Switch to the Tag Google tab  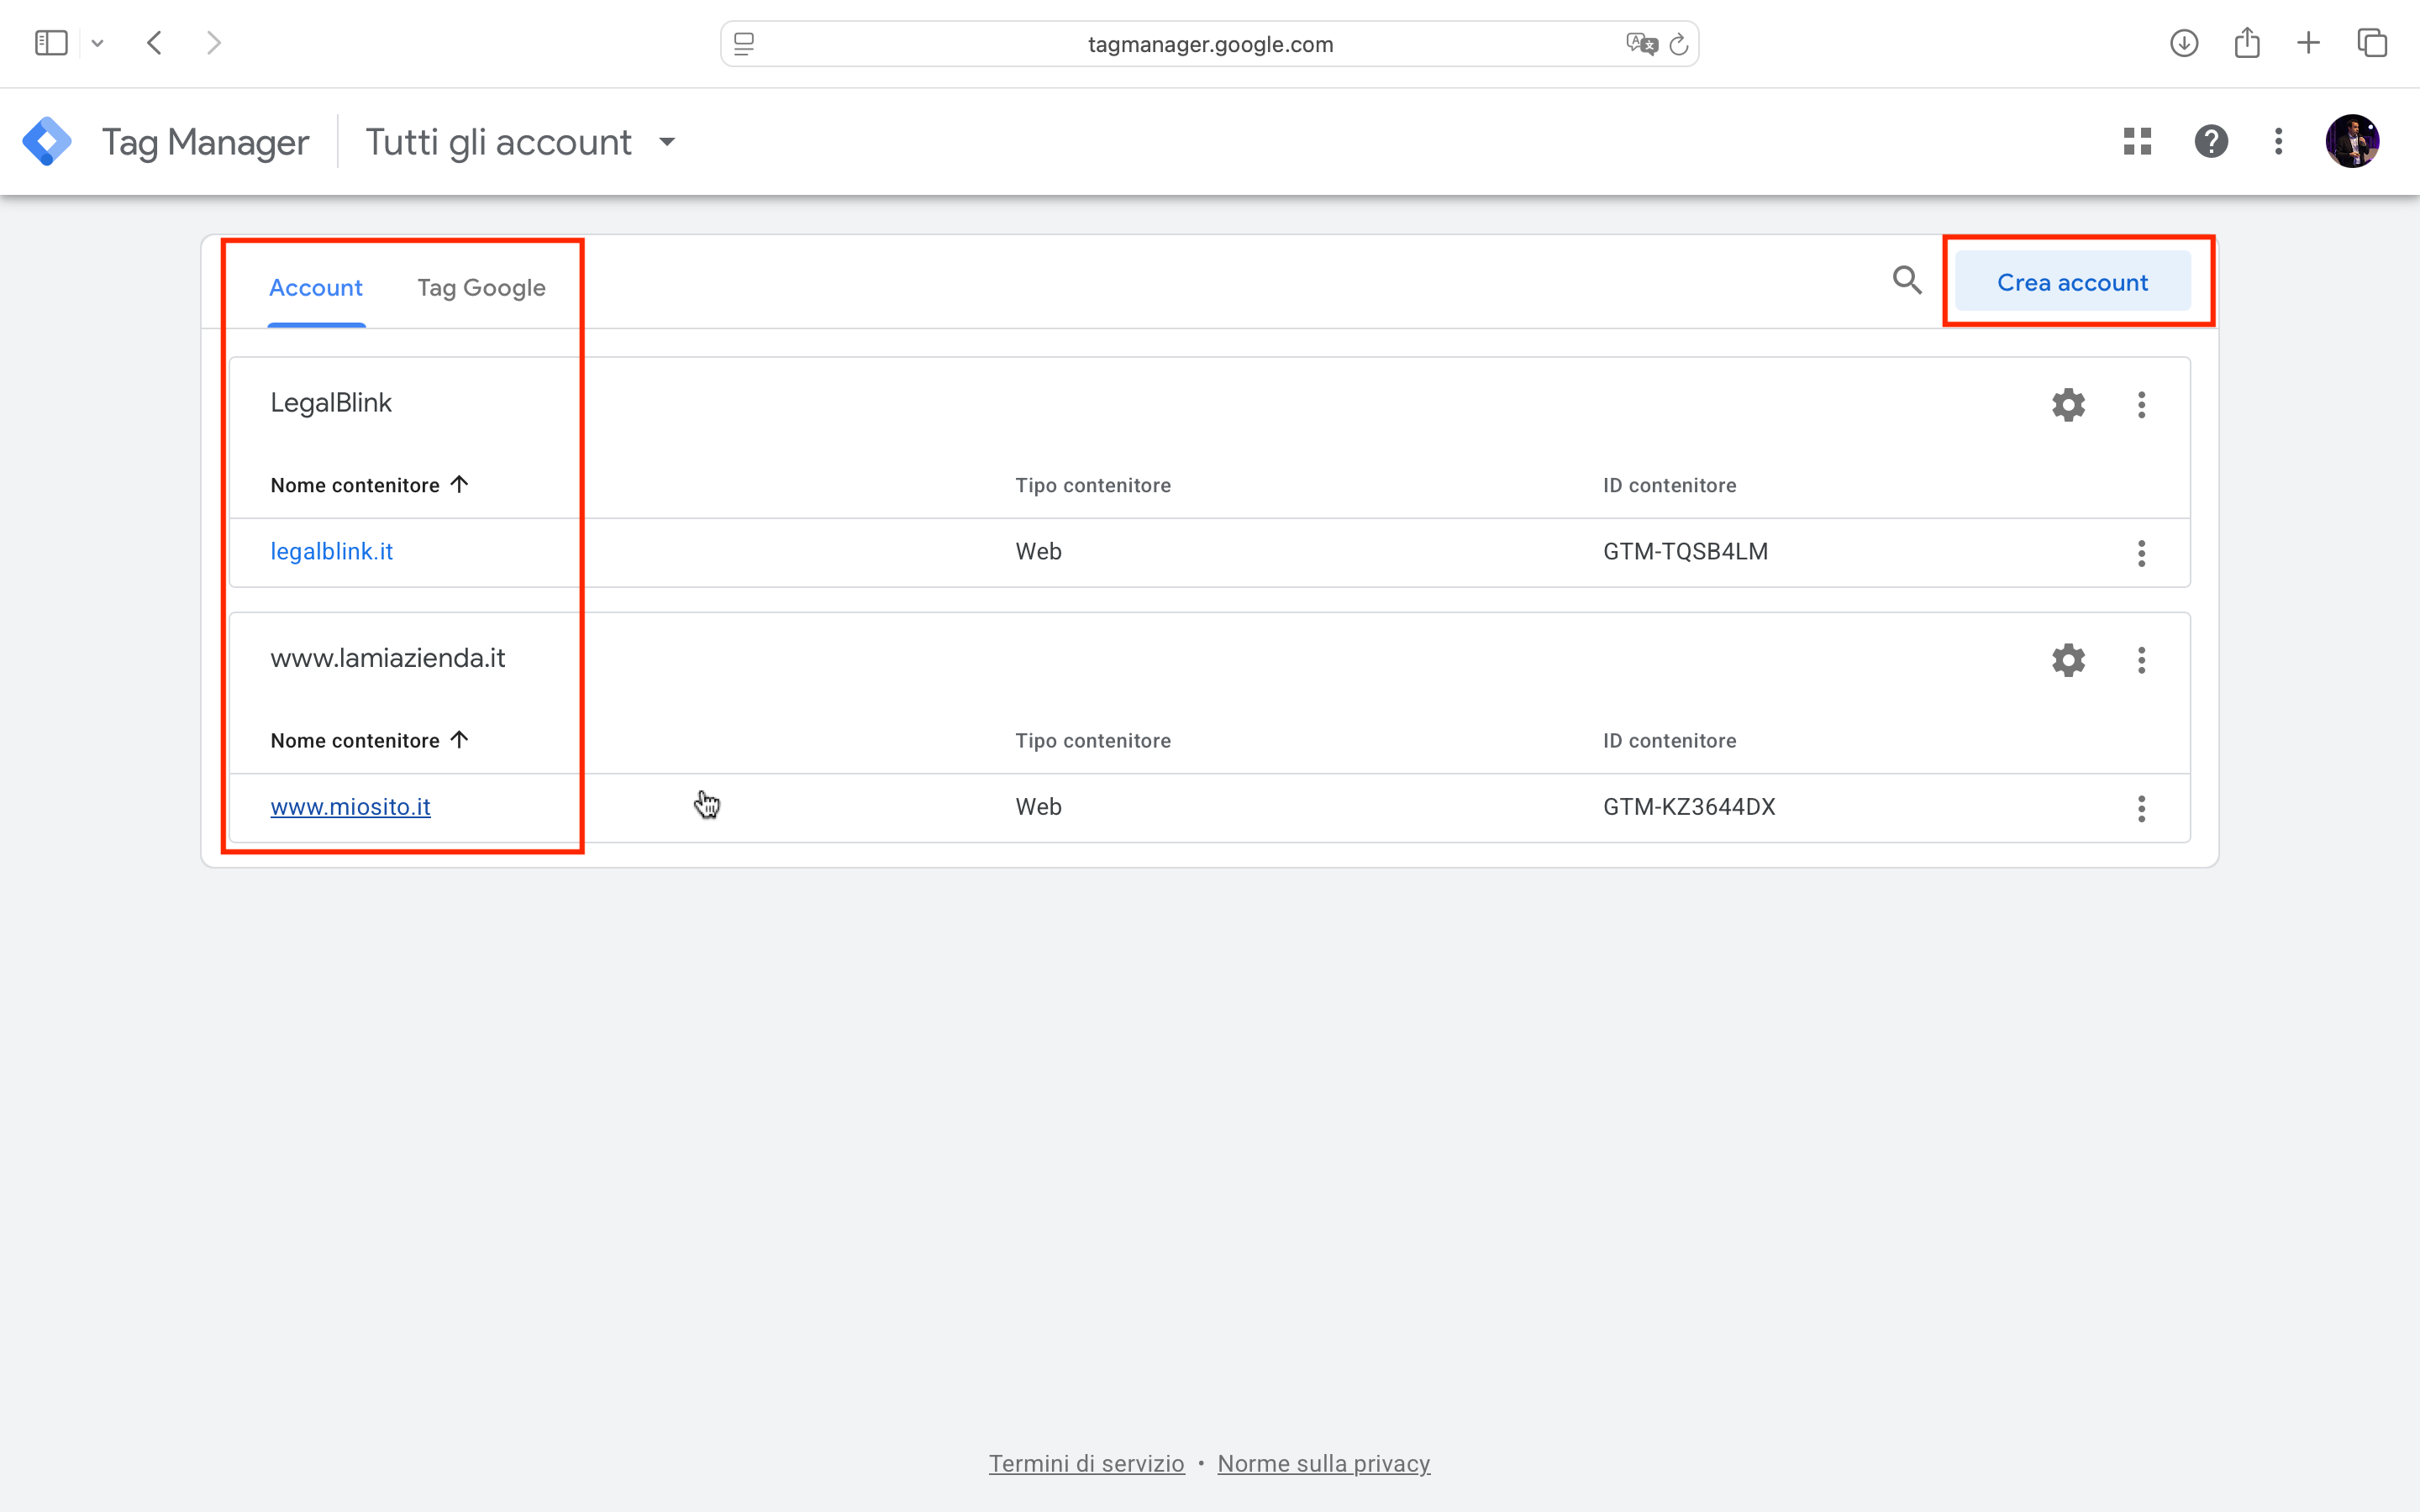coord(481,287)
